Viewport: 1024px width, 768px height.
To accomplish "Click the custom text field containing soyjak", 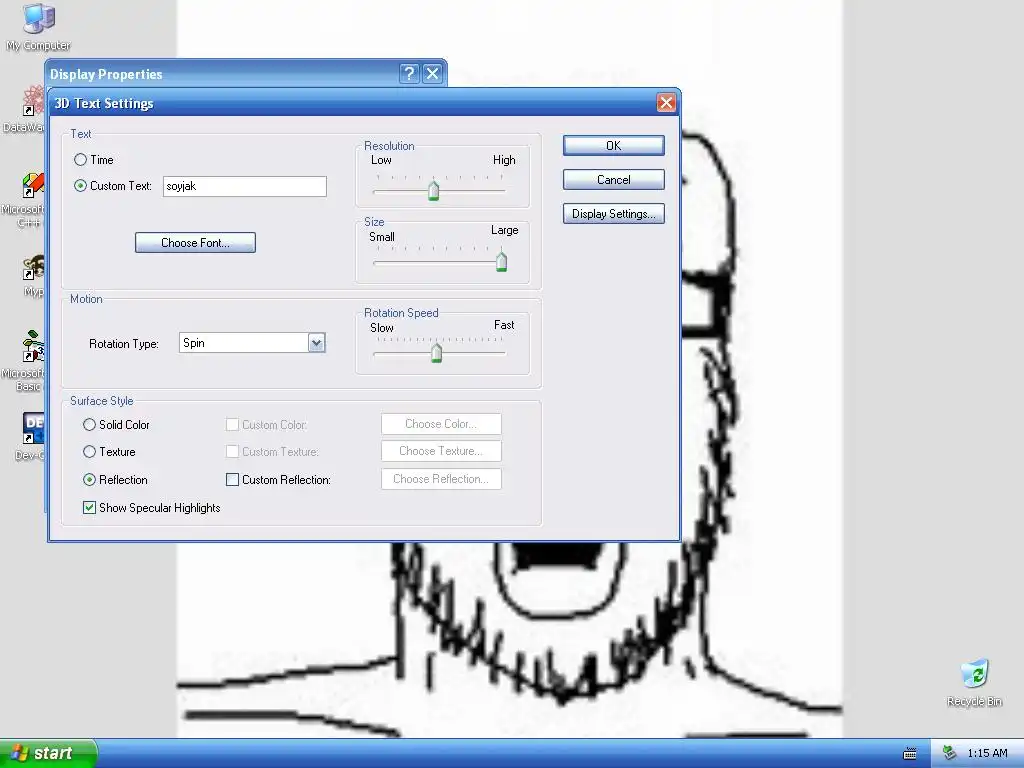I will (x=245, y=186).
